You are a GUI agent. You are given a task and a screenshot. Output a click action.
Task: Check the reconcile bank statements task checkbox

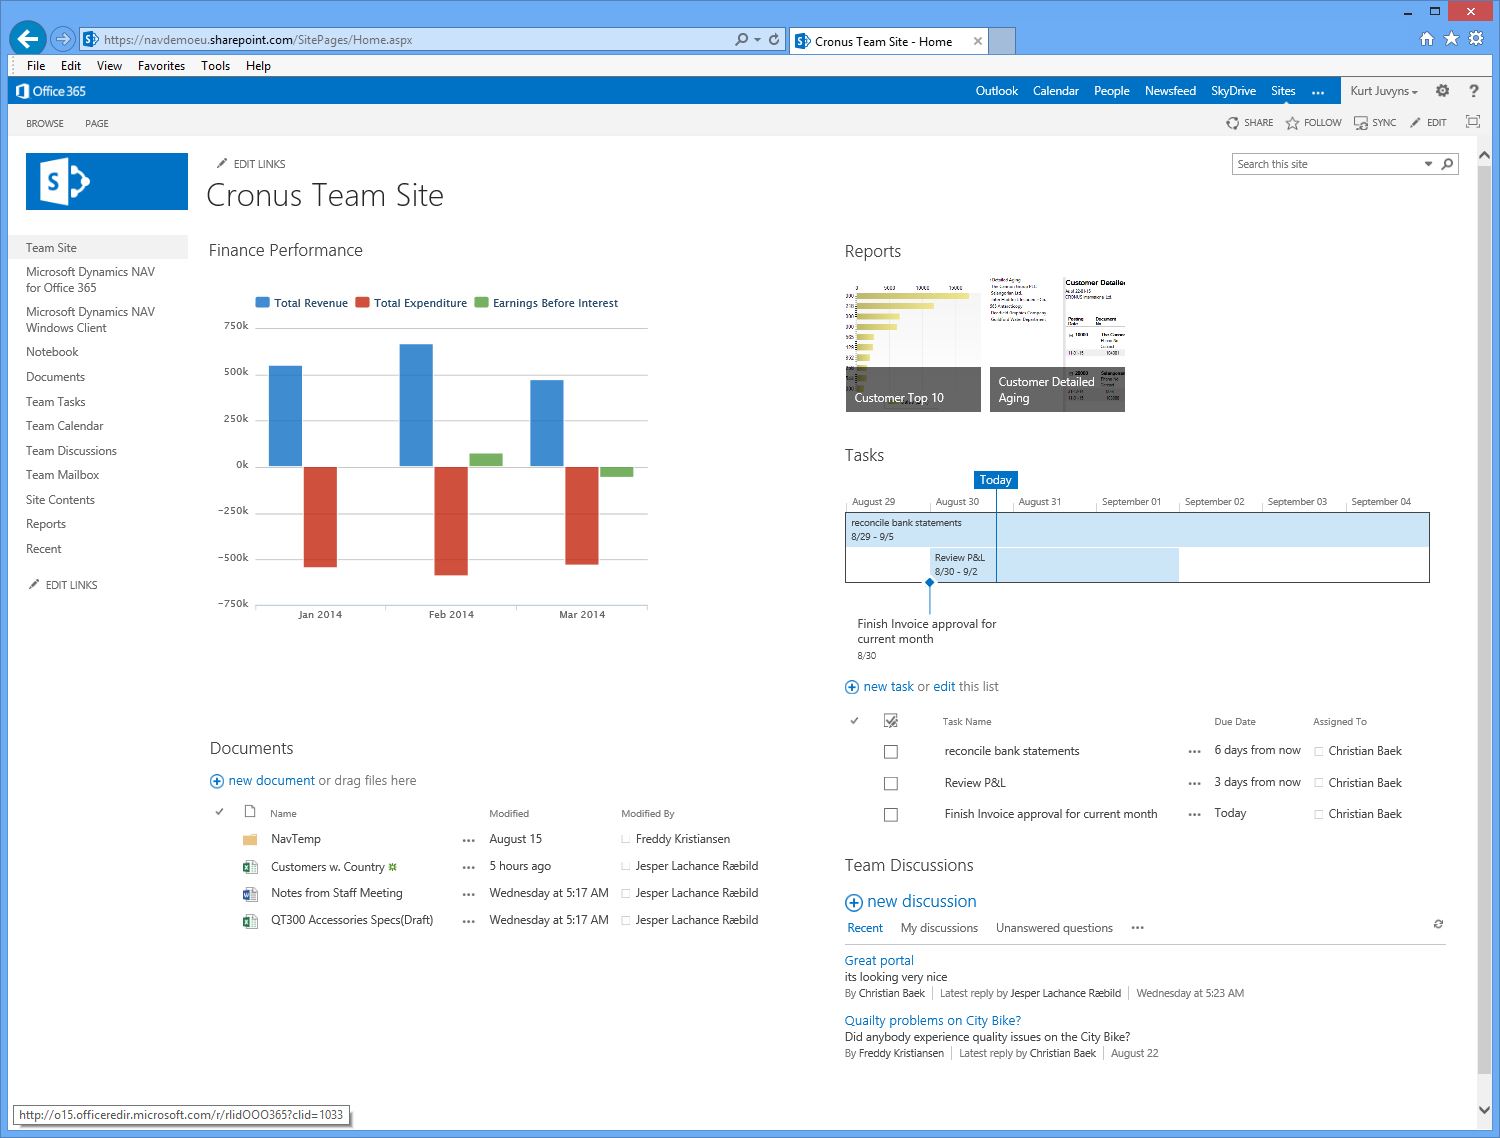point(891,752)
